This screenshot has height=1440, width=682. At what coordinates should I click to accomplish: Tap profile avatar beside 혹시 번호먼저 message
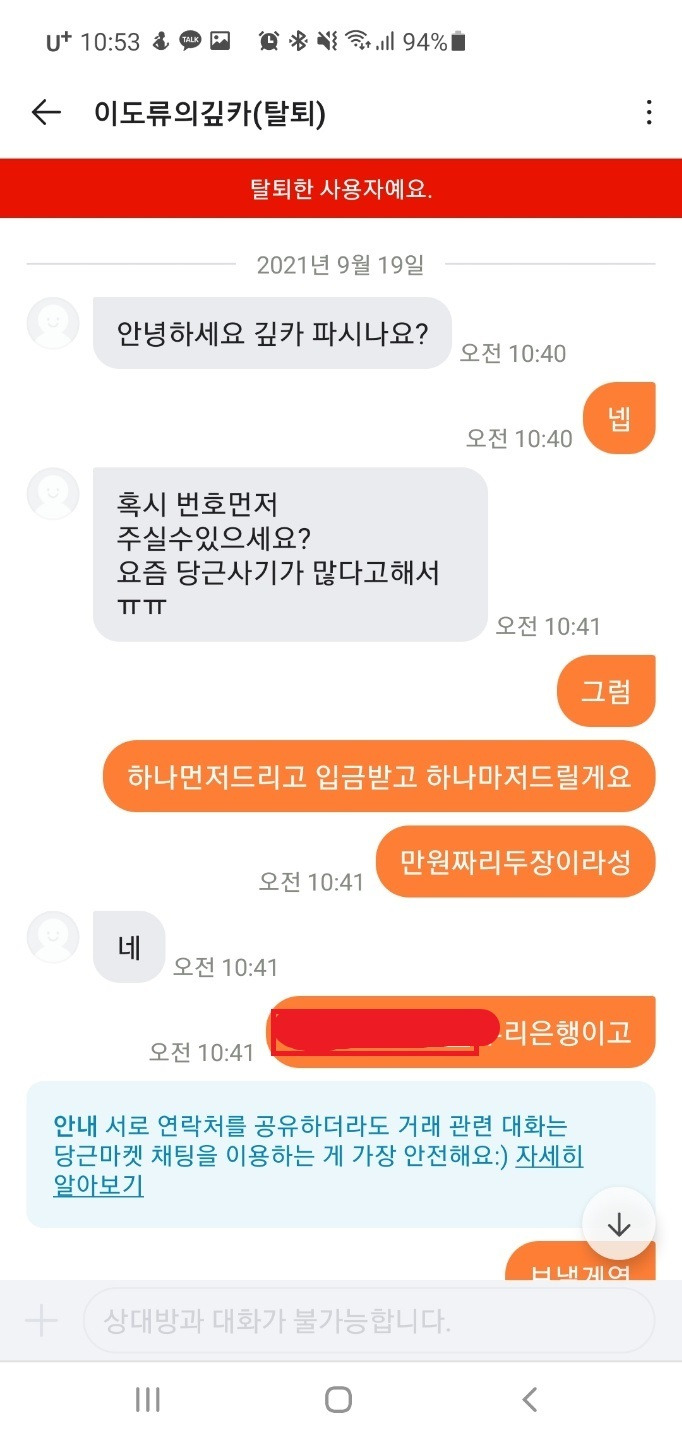click(x=53, y=494)
